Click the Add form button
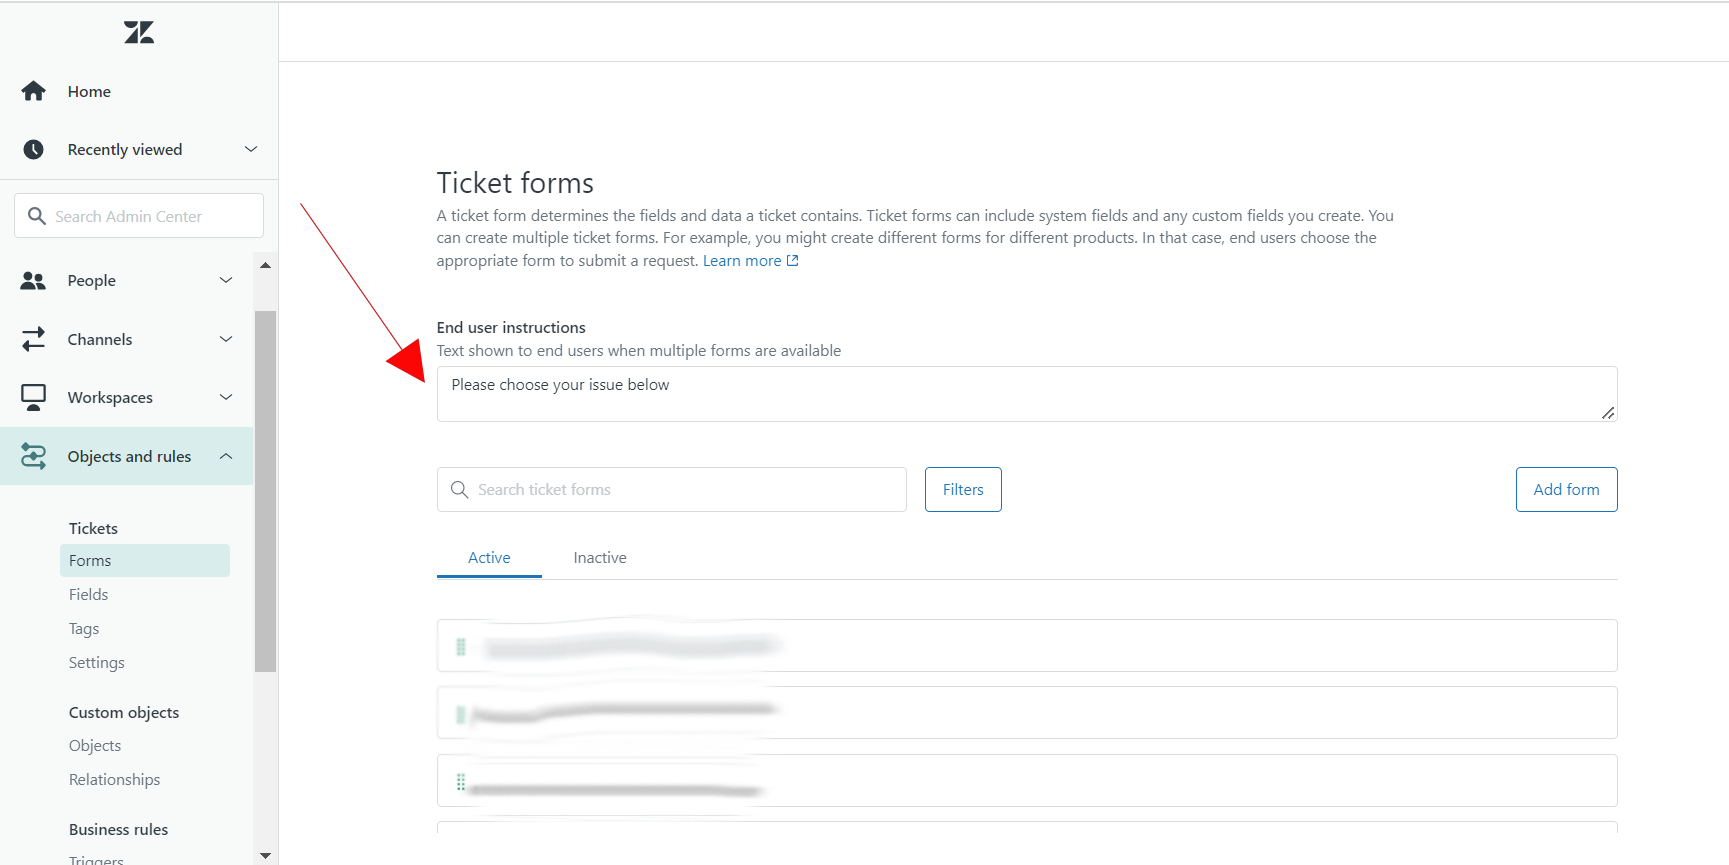The height and width of the screenshot is (865, 1729). coord(1566,490)
